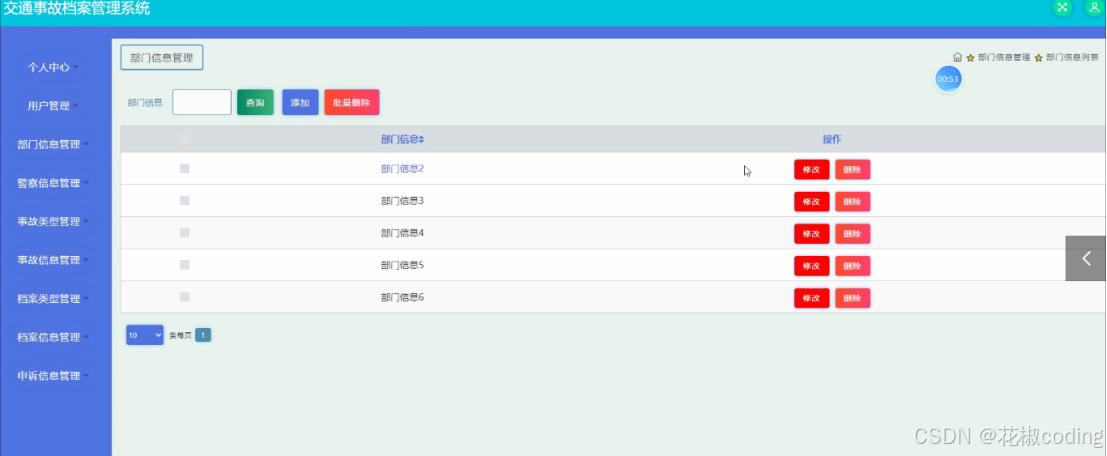Click the 批量删除 batch delete button

pyautogui.click(x=352, y=102)
